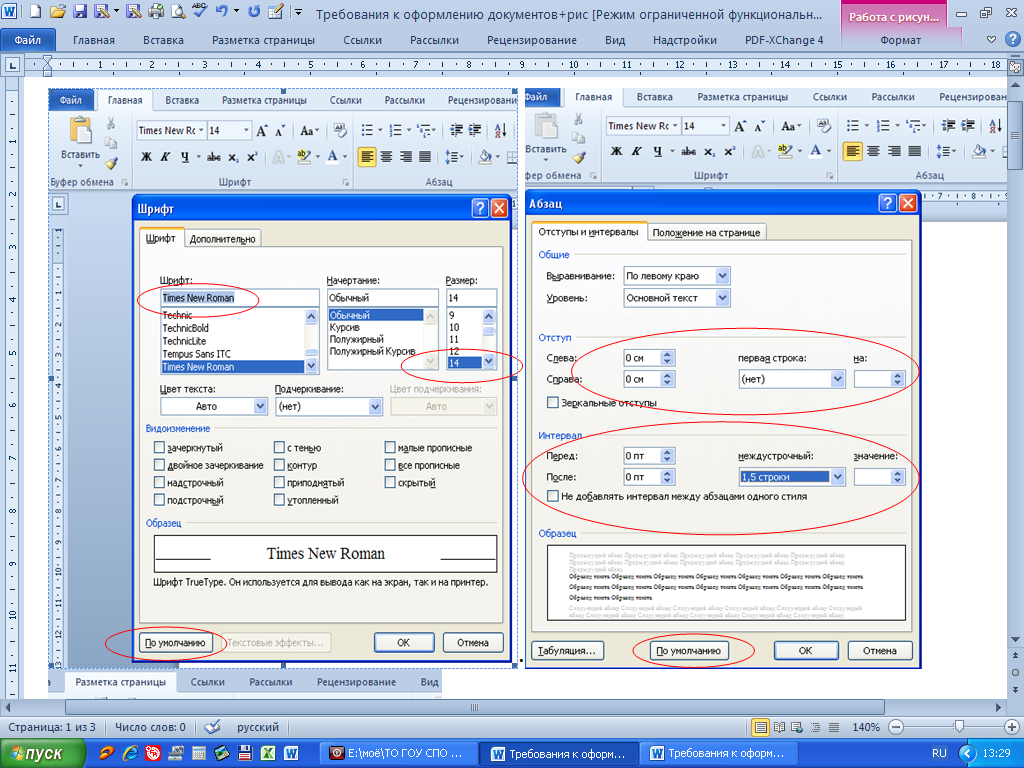1024x768 pixels.
Task: Open the Customize Quick Access Toolbar dropdown arrow
Action: click(298, 11)
